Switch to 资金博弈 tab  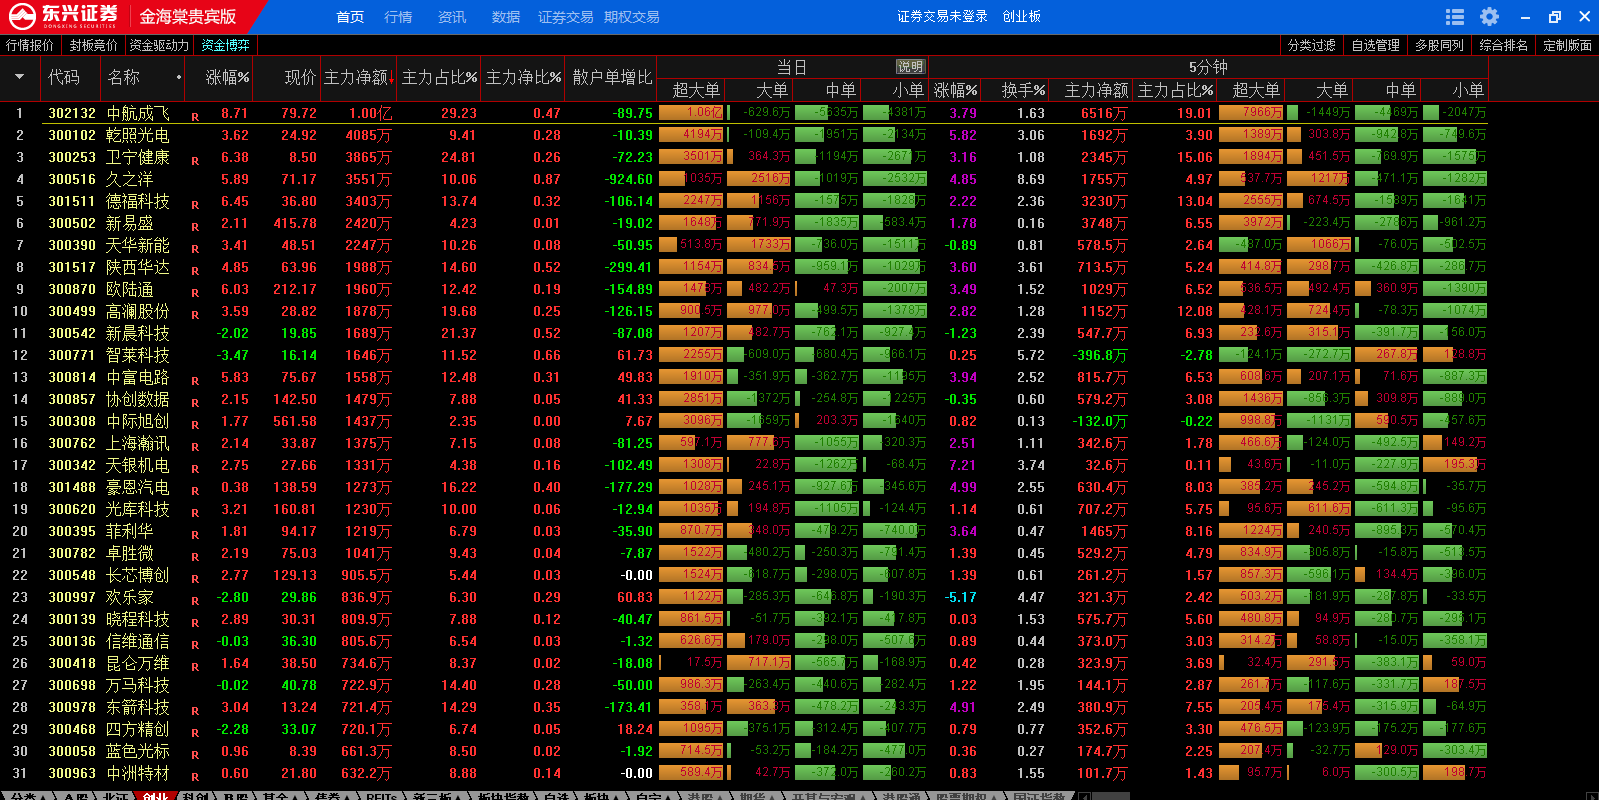pyautogui.click(x=225, y=45)
